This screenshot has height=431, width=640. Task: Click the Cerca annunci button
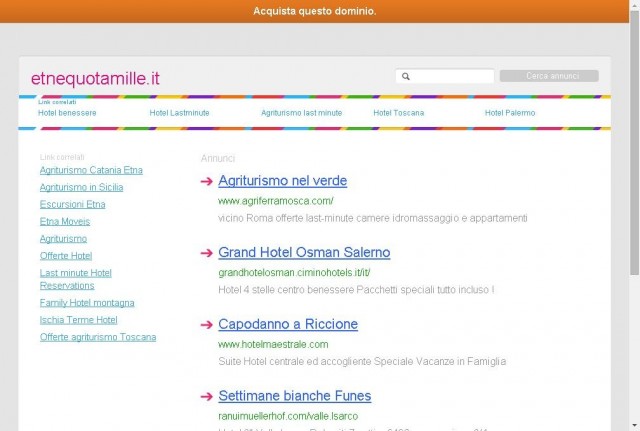pos(549,76)
